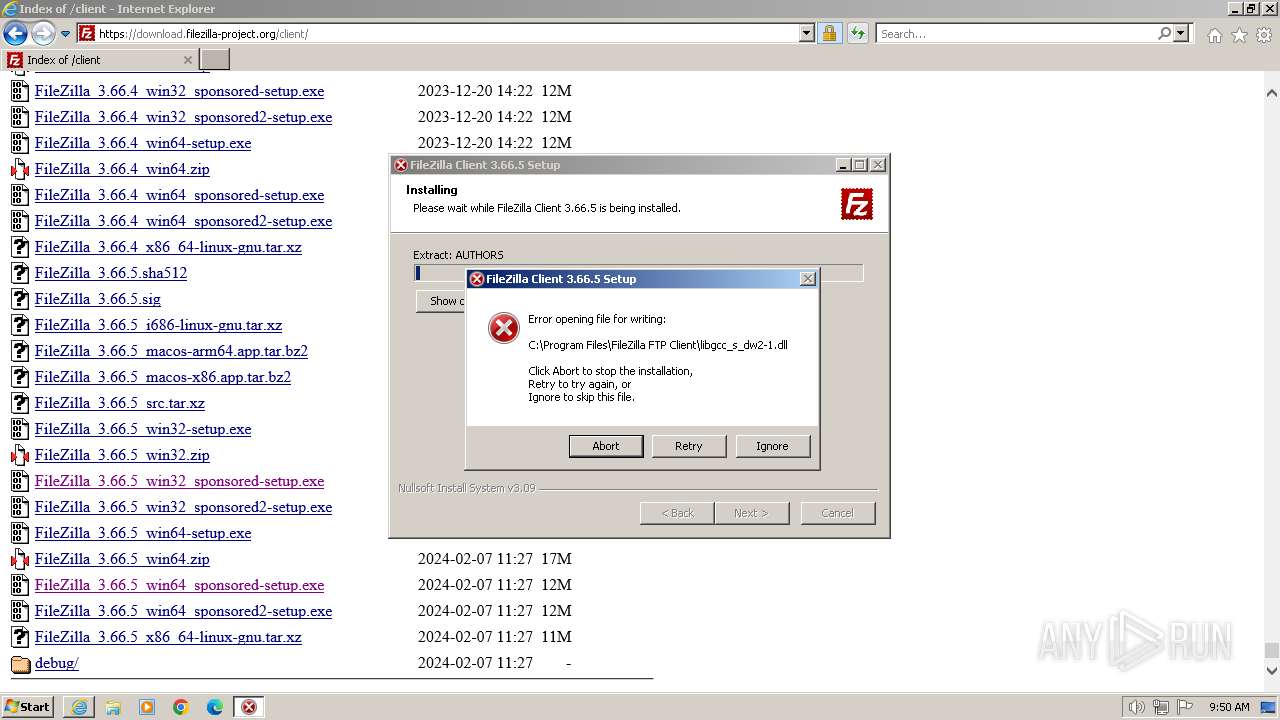Close the error dialog with the X
This screenshot has width=1280, height=720.
pos(808,279)
